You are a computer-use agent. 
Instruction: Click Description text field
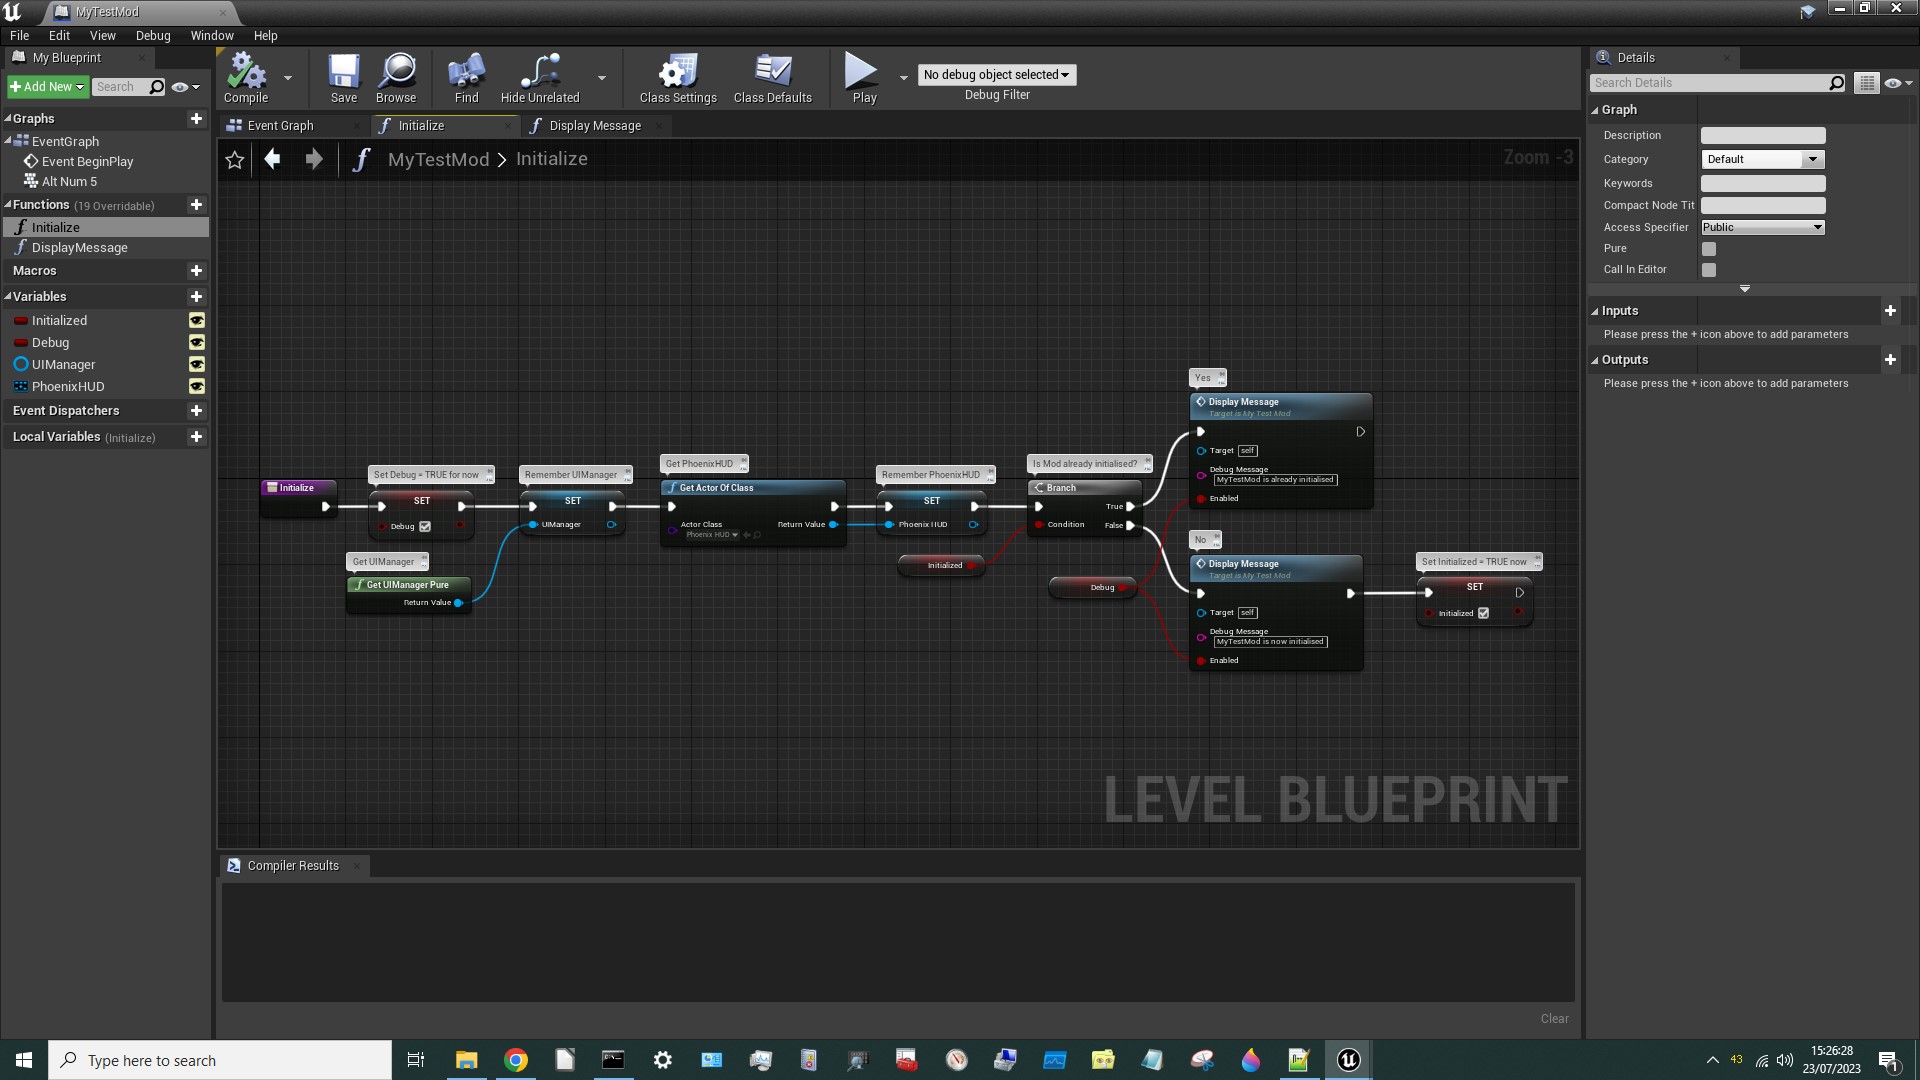(x=1763, y=135)
